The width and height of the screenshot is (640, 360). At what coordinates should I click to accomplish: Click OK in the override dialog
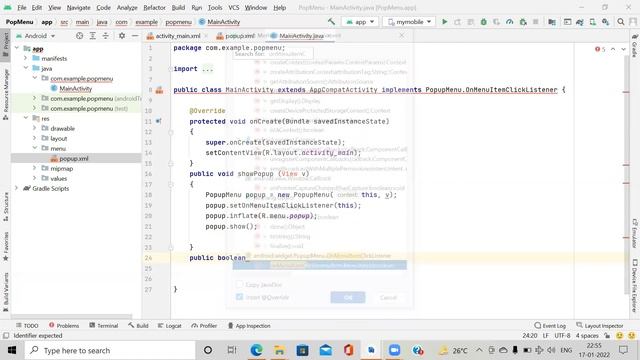348,297
